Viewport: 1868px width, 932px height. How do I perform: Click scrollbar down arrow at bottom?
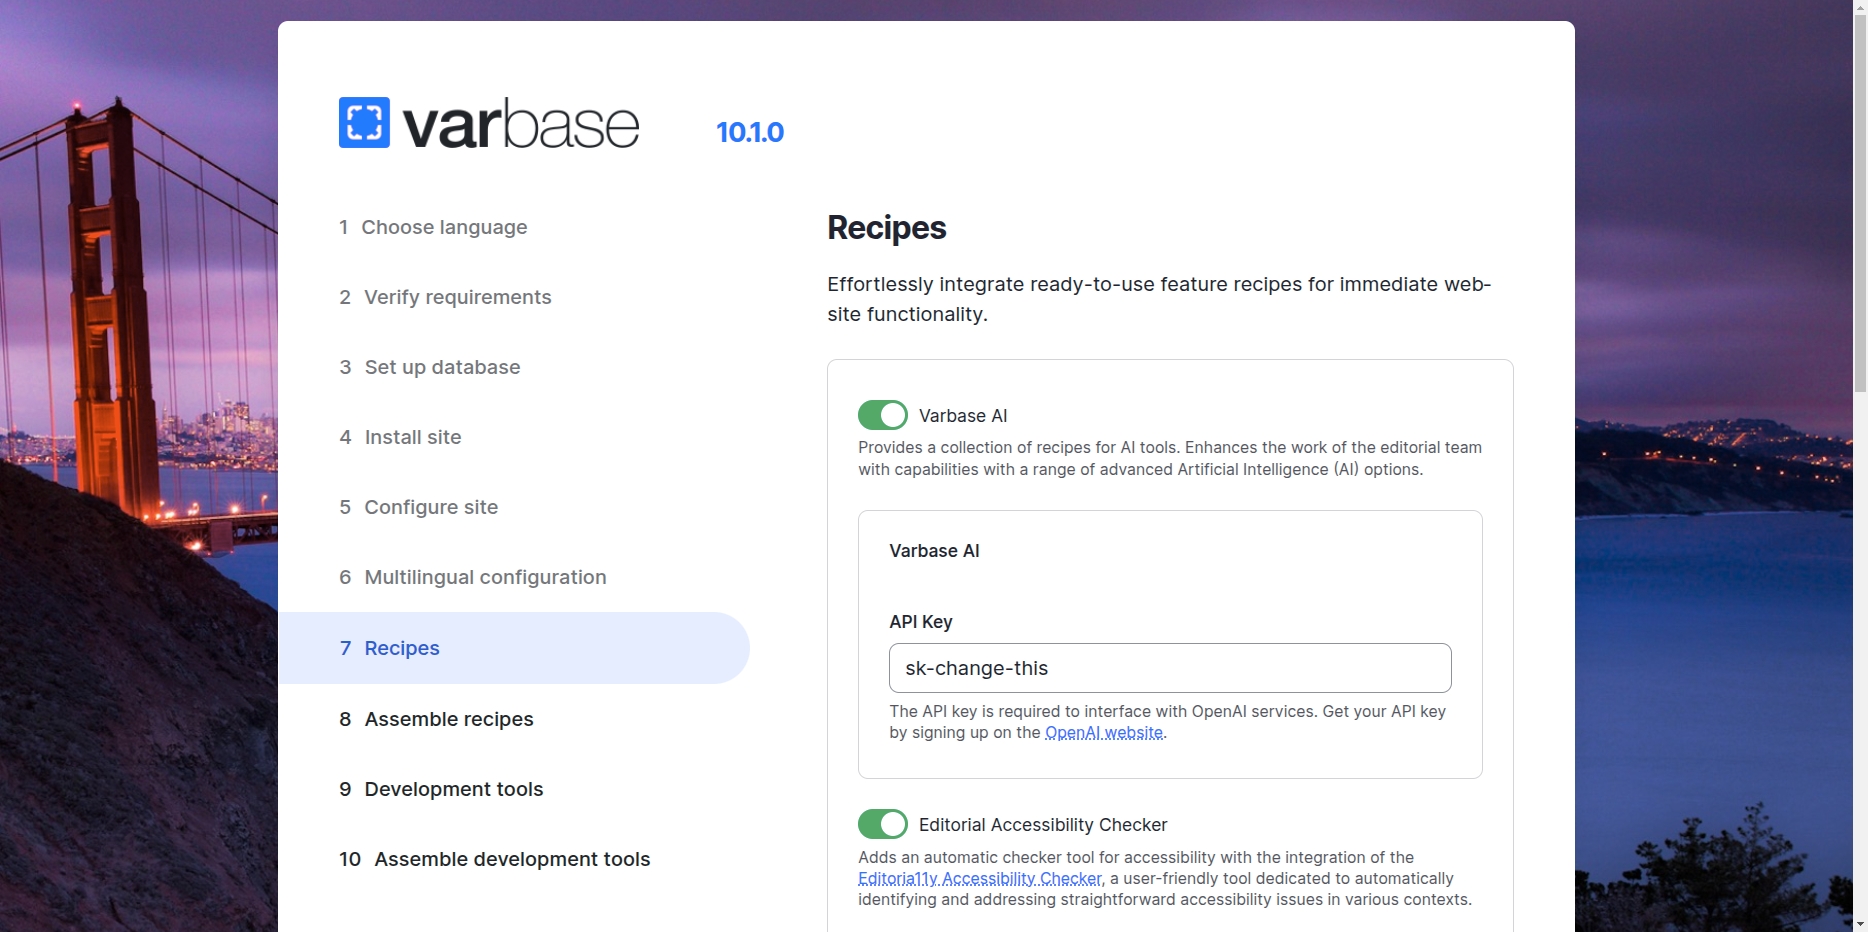[1860, 924]
